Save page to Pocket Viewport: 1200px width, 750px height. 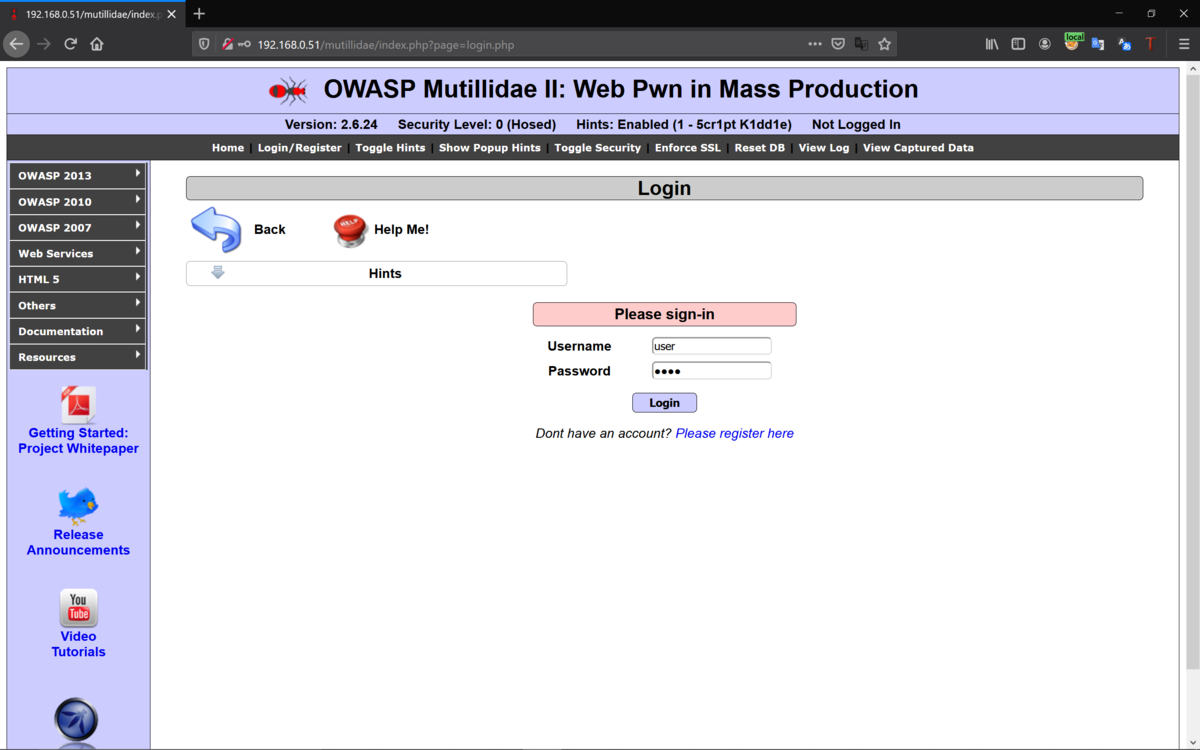click(838, 44)
